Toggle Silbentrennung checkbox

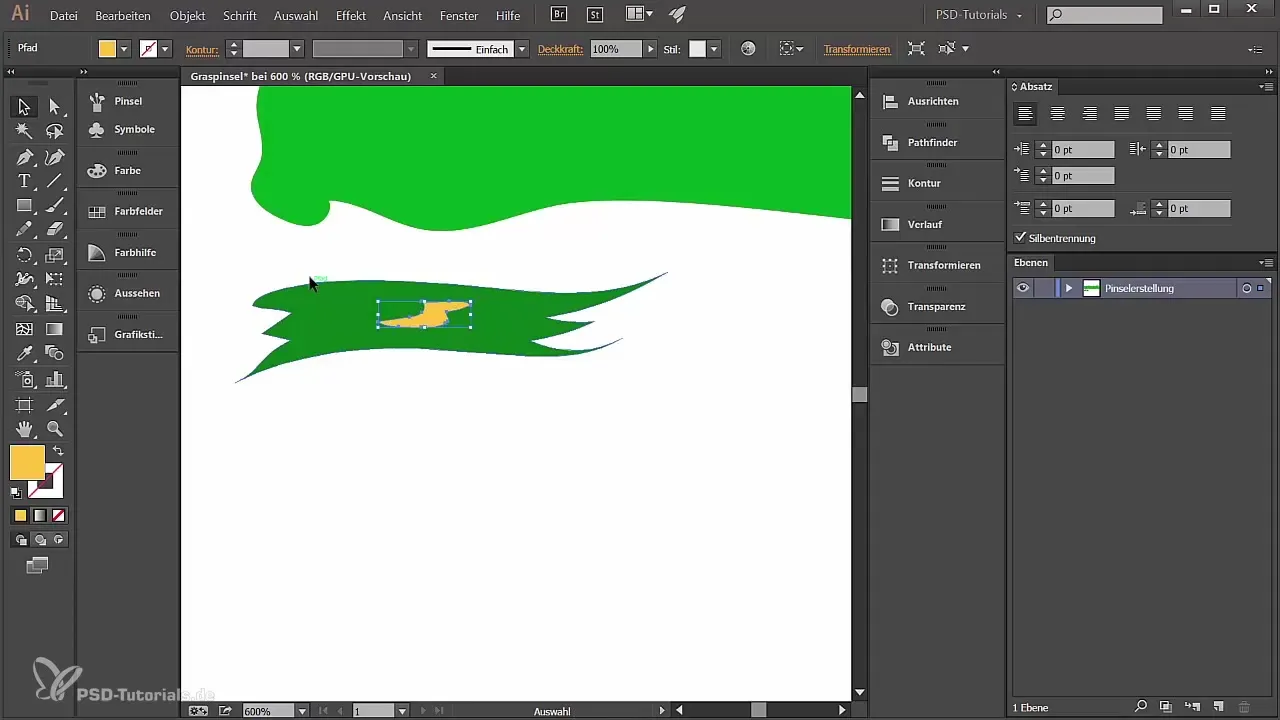(1020, 238)
